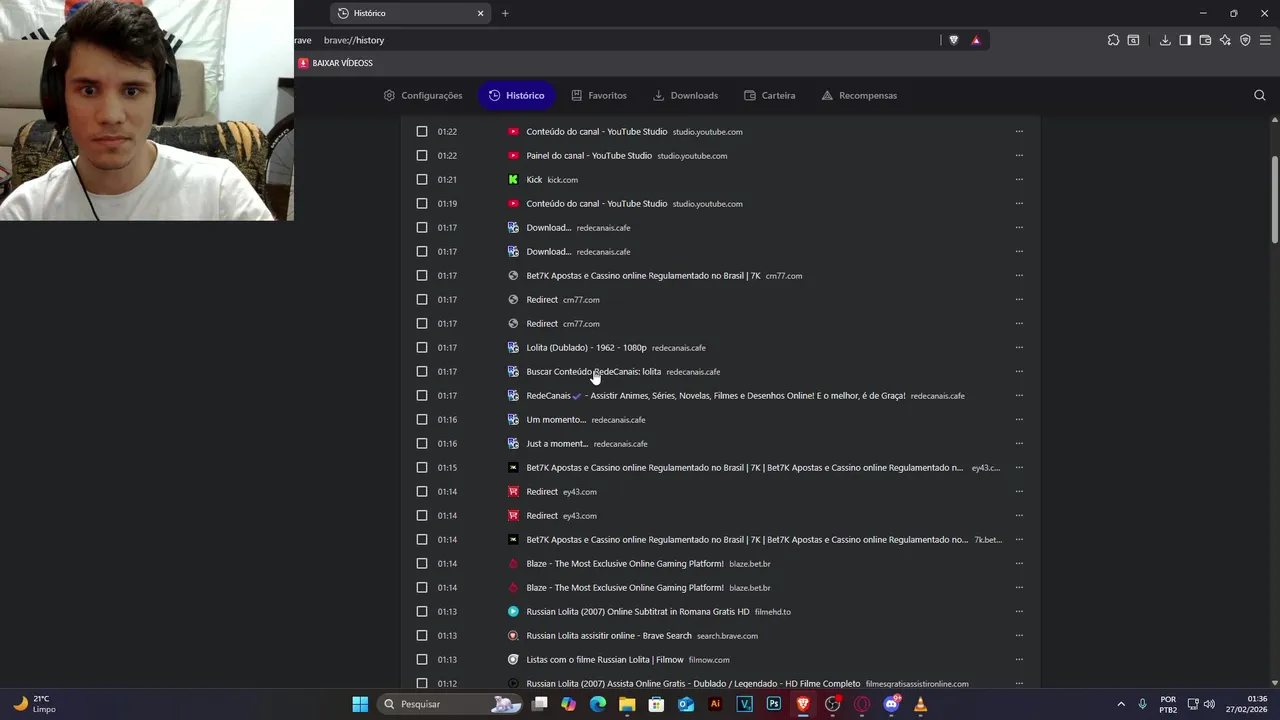Open Opera GX from the taskbar
The width and height of the screenshot is (1280, 720).
pos(862,704)
